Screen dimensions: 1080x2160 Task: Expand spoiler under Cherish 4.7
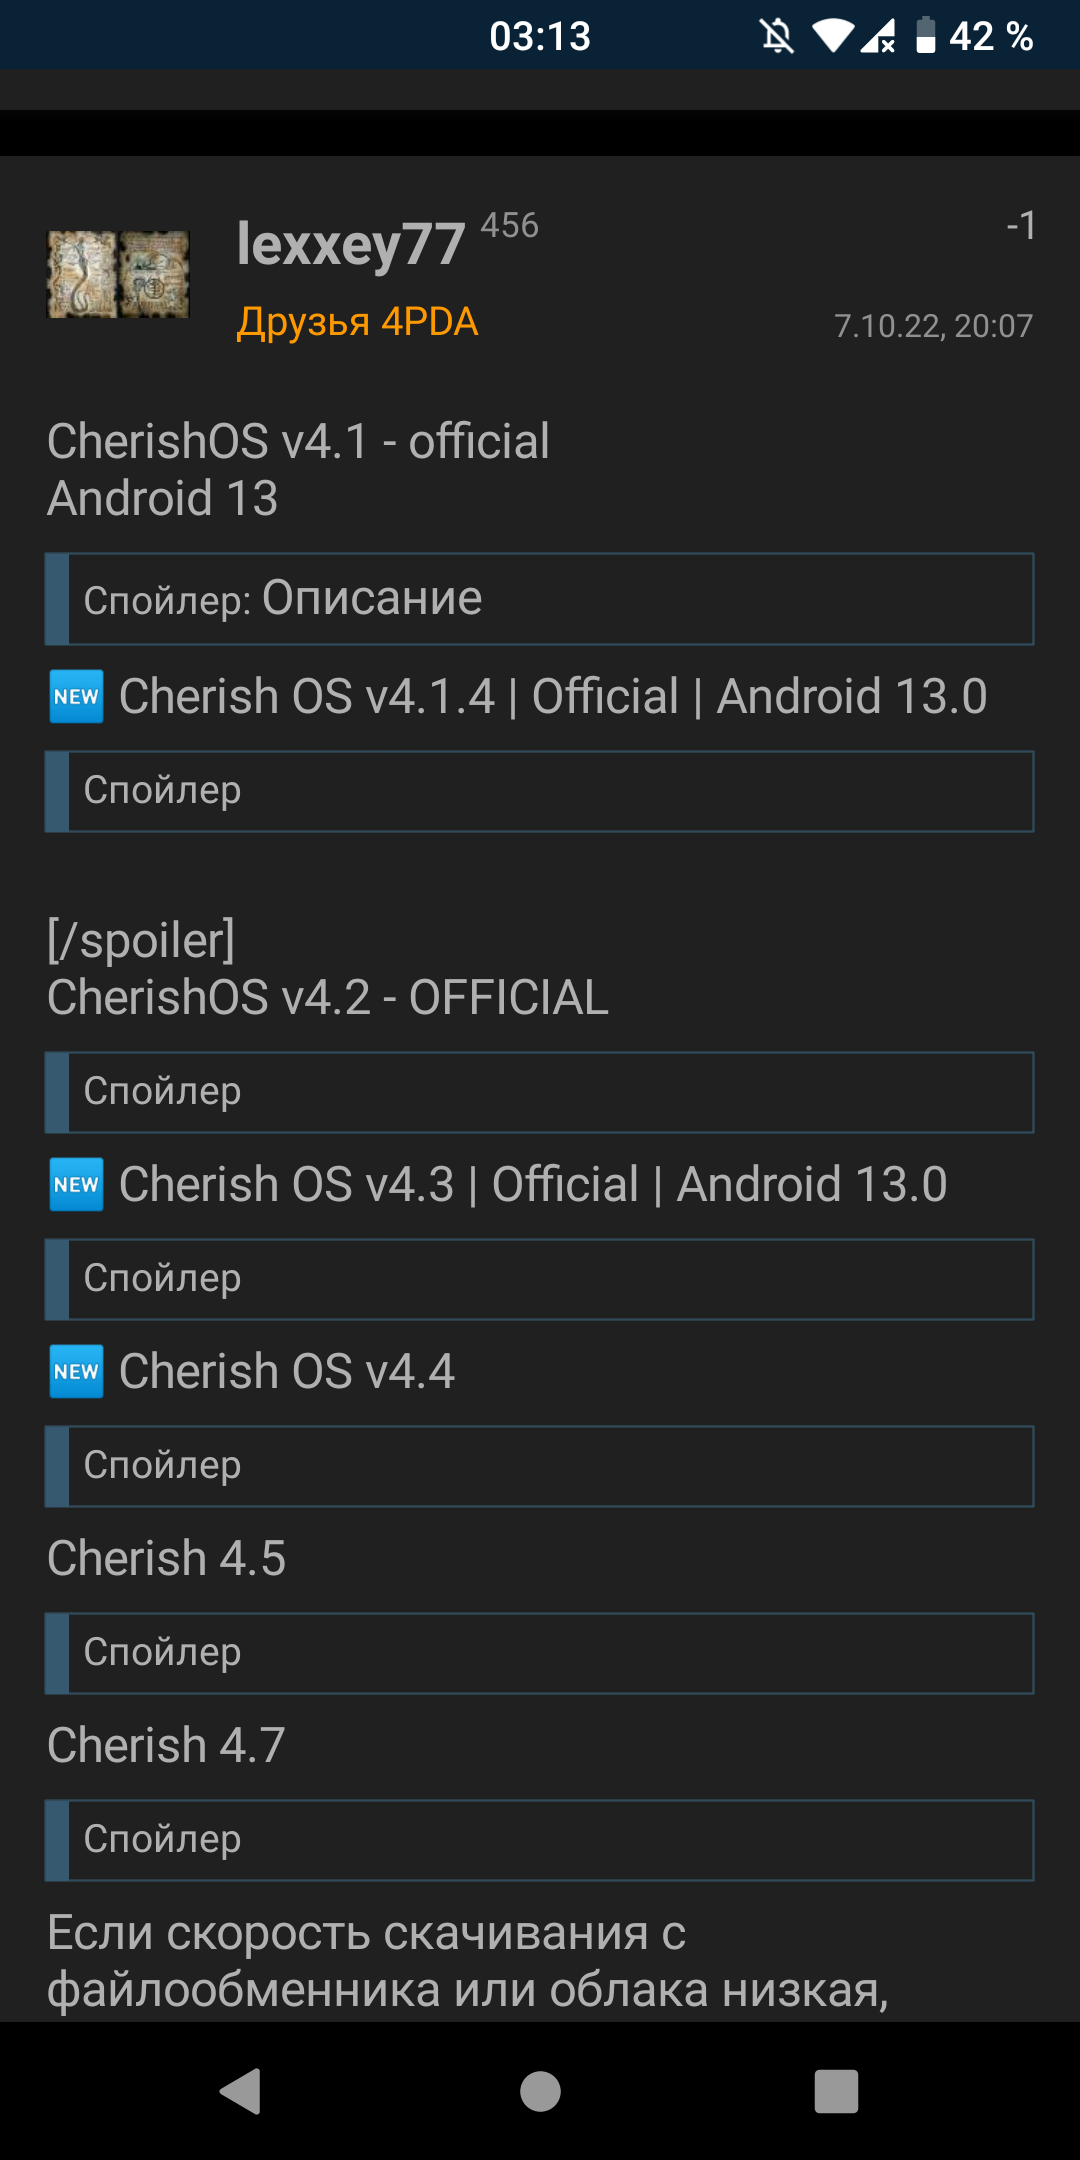coord(540,1840)
